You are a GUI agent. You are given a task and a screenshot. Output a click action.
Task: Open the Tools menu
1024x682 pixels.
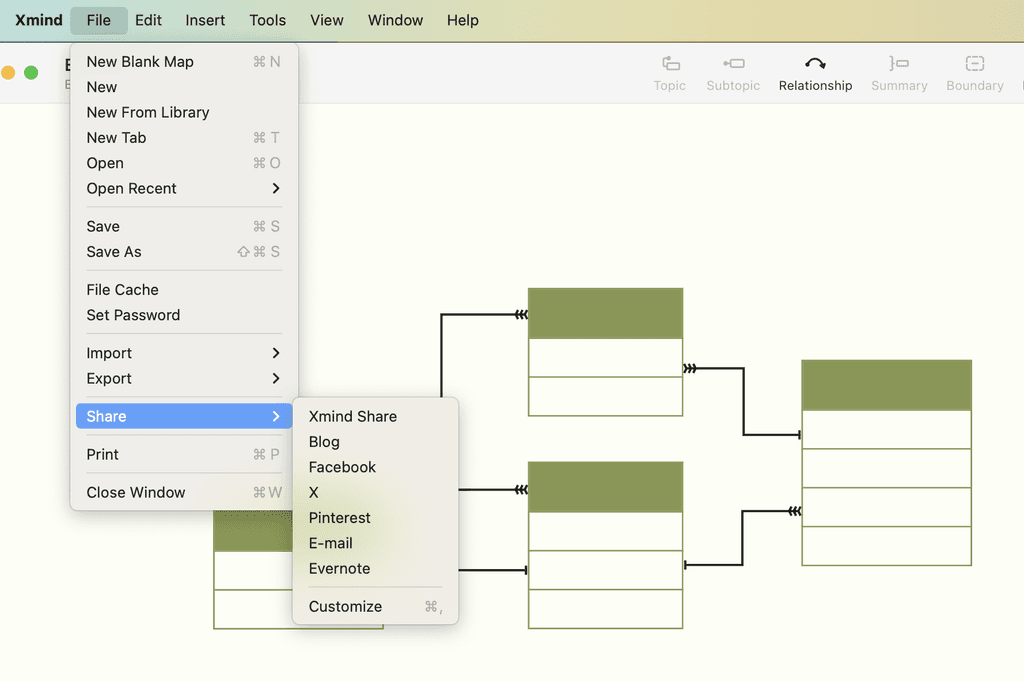266,20
